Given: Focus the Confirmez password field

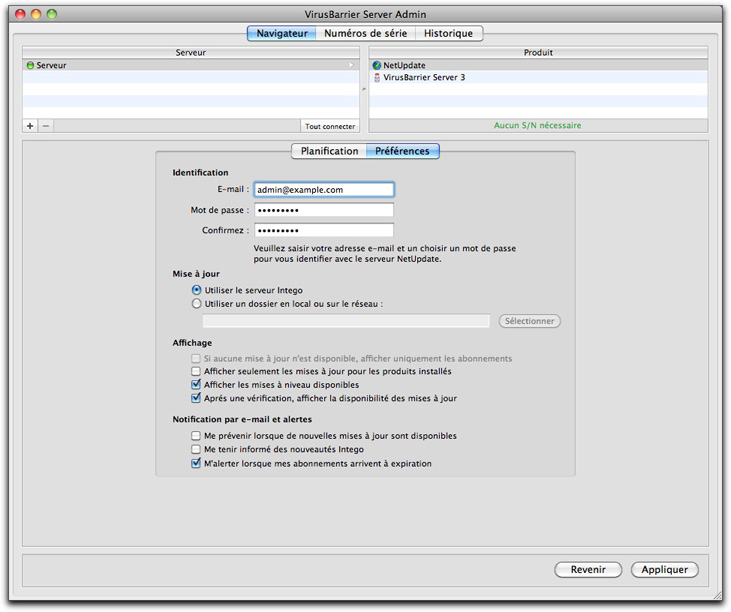Looking at the screenshot, I should click(324, 230).
